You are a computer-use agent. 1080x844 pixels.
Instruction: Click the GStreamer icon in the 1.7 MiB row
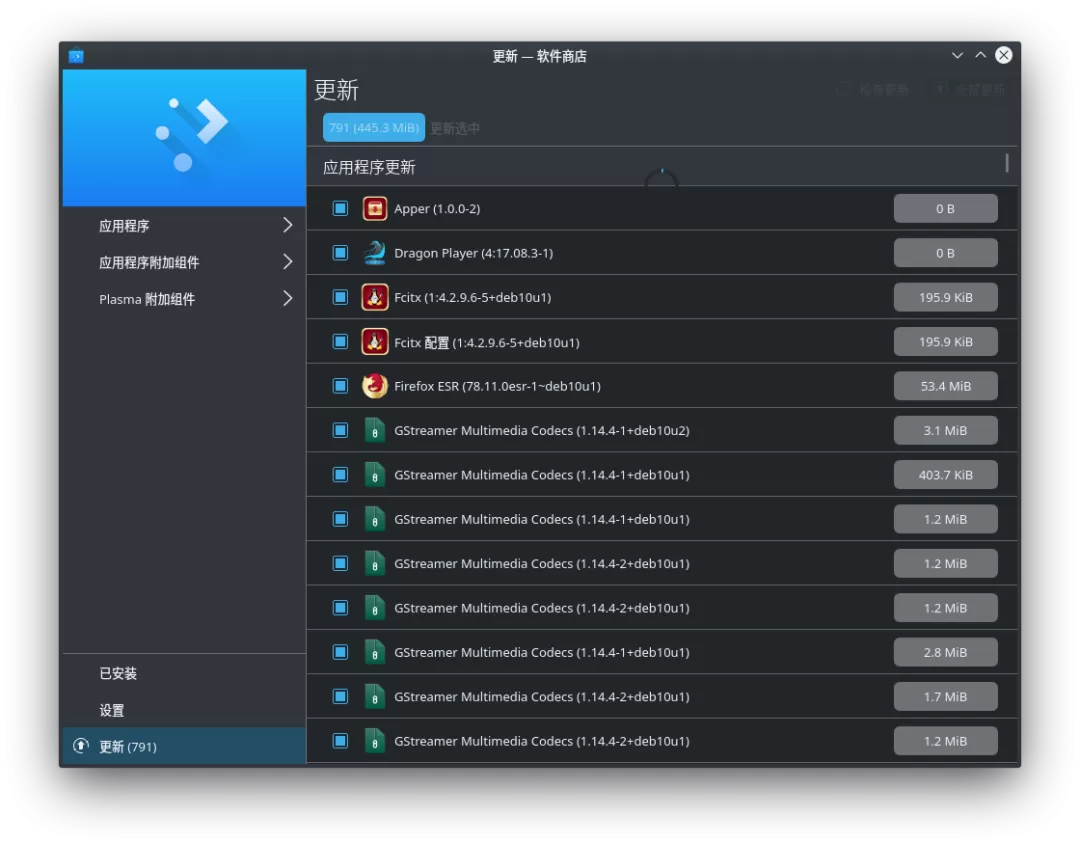click(375, 697)
